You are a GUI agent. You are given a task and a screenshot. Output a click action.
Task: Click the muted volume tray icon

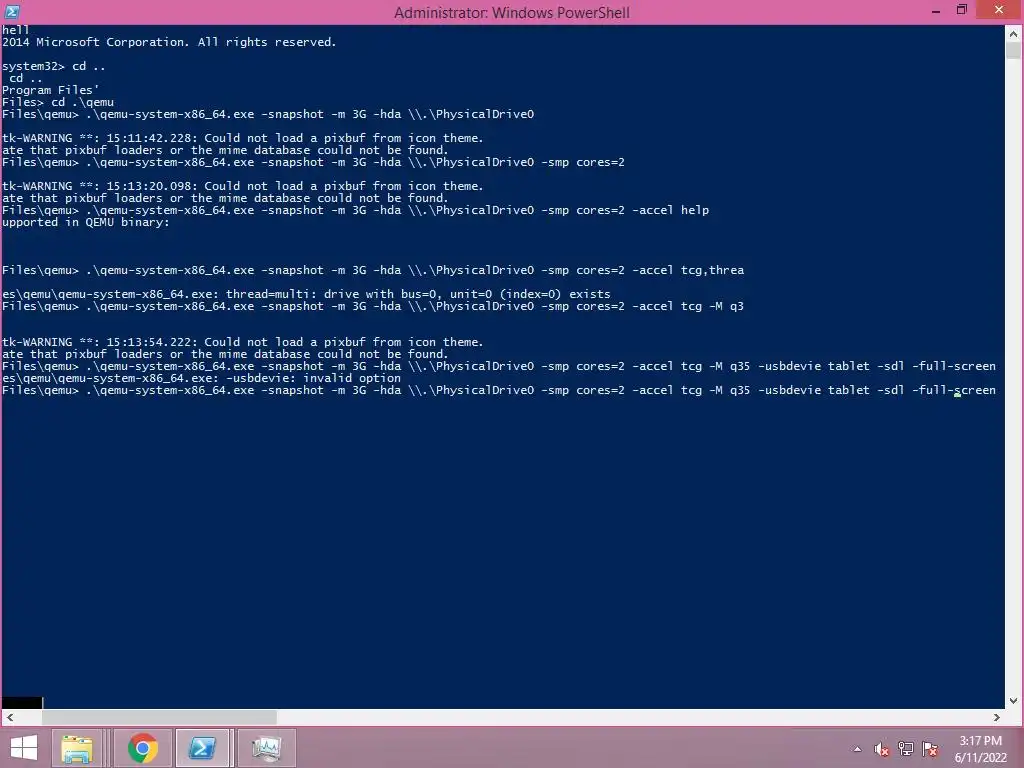tap(881, 749)
